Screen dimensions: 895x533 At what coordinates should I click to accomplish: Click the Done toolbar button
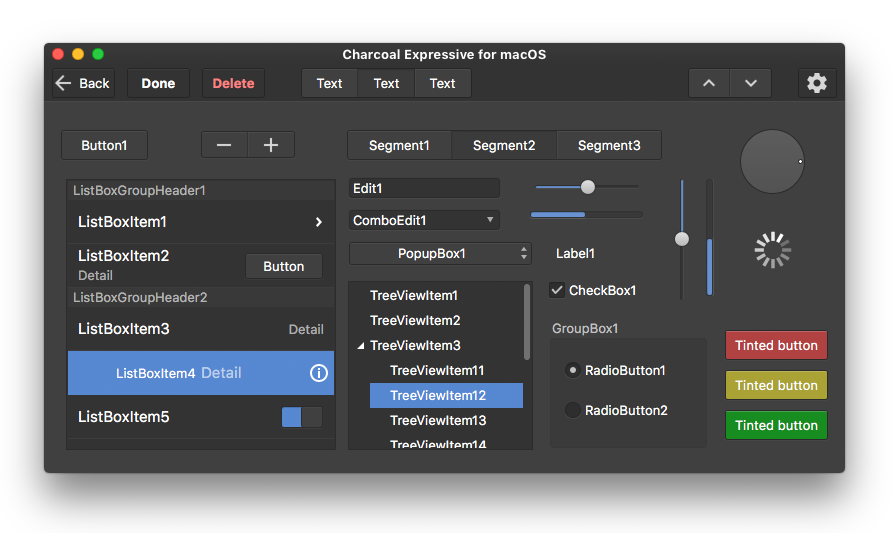[x=158, y=83]
